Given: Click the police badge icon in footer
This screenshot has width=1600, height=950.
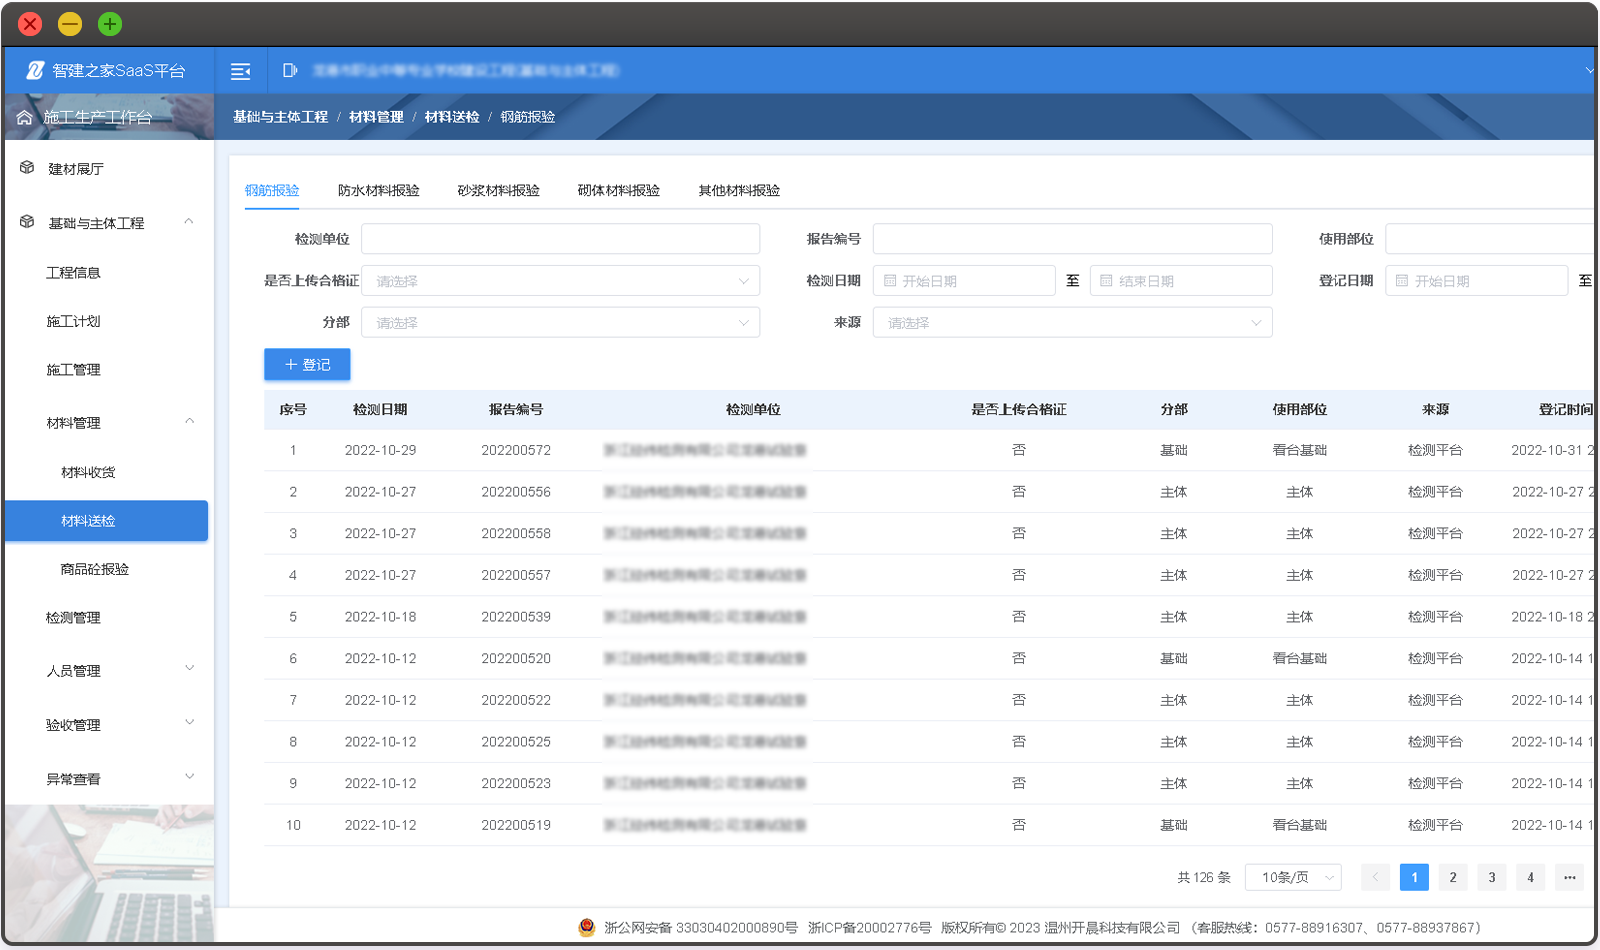Looking at the screenshot, I should pyautogui.click(x=587, y=928).
